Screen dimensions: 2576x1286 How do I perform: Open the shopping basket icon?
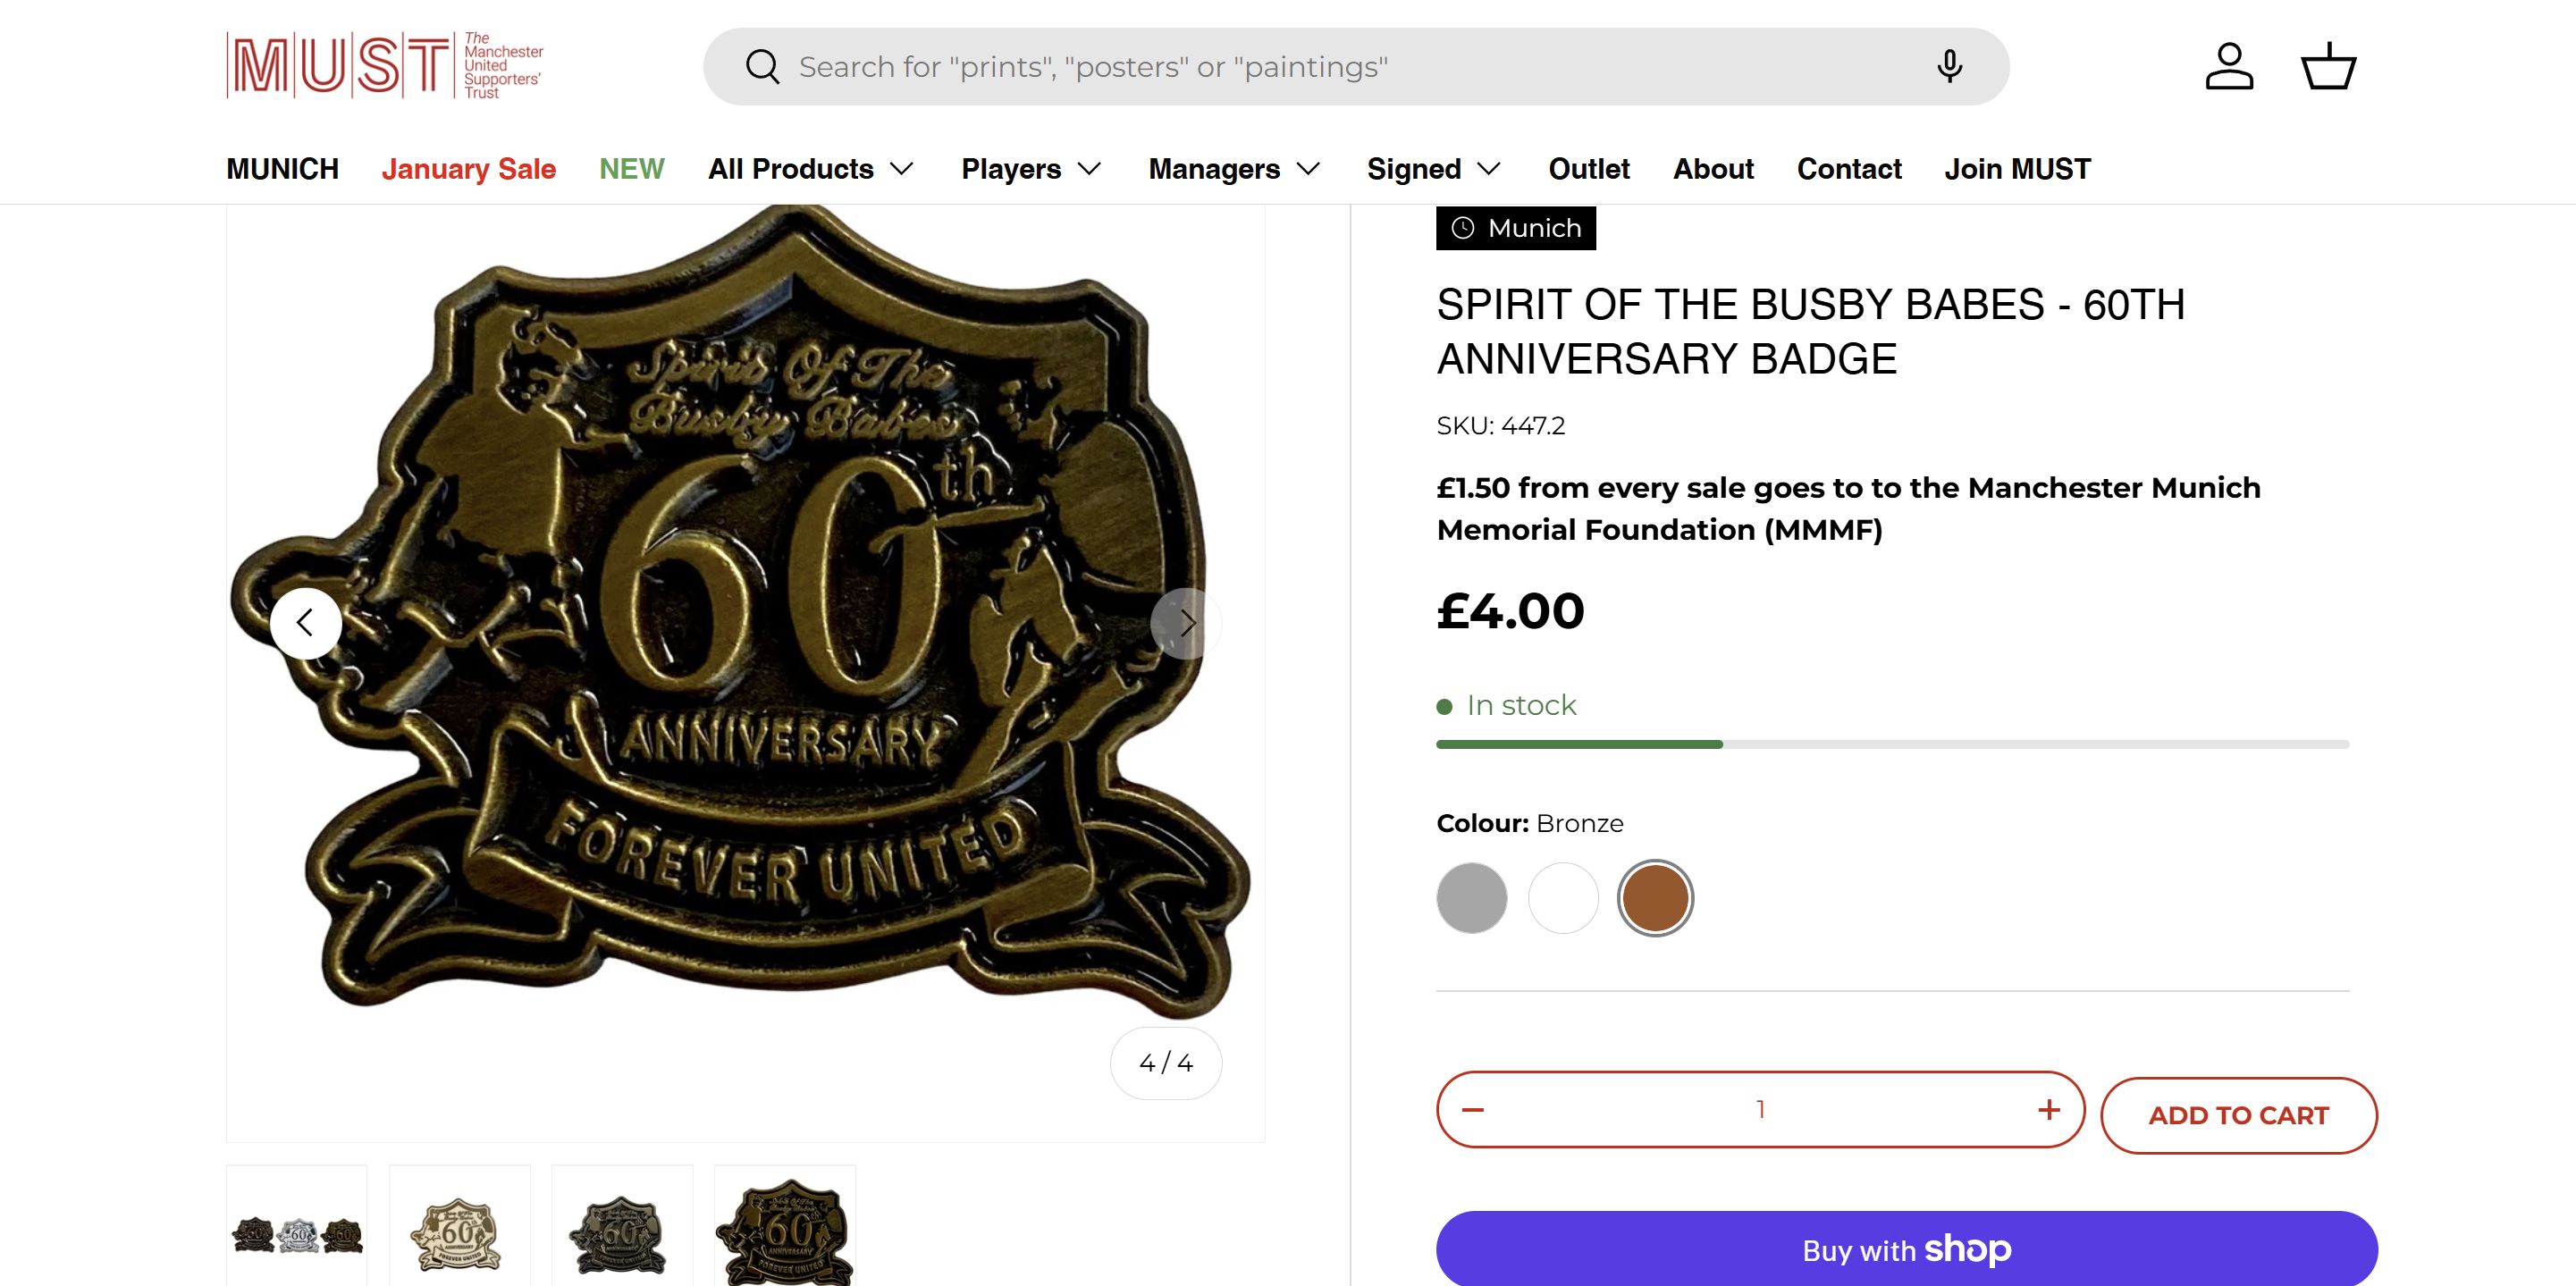[x=2328, y=67]
